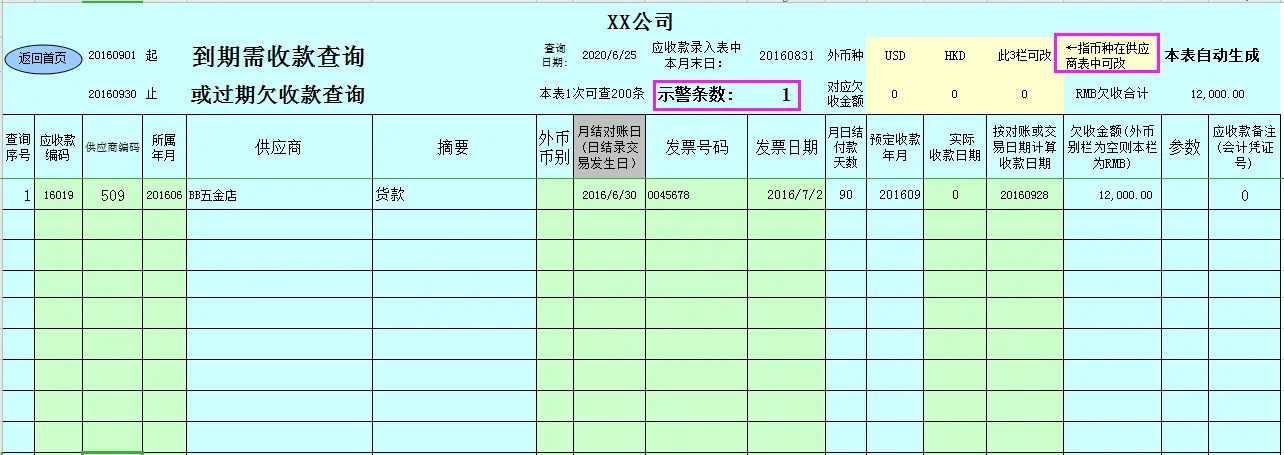
Task: Select the 供应商 column header
Action: (279, 147)
